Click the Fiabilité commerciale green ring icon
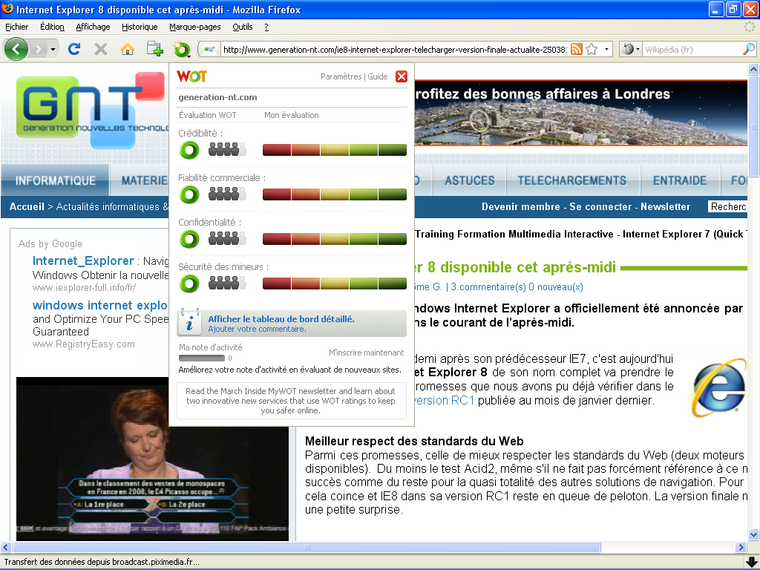The width and height of the screenshot is (760, 570). (x=189, y=194)
